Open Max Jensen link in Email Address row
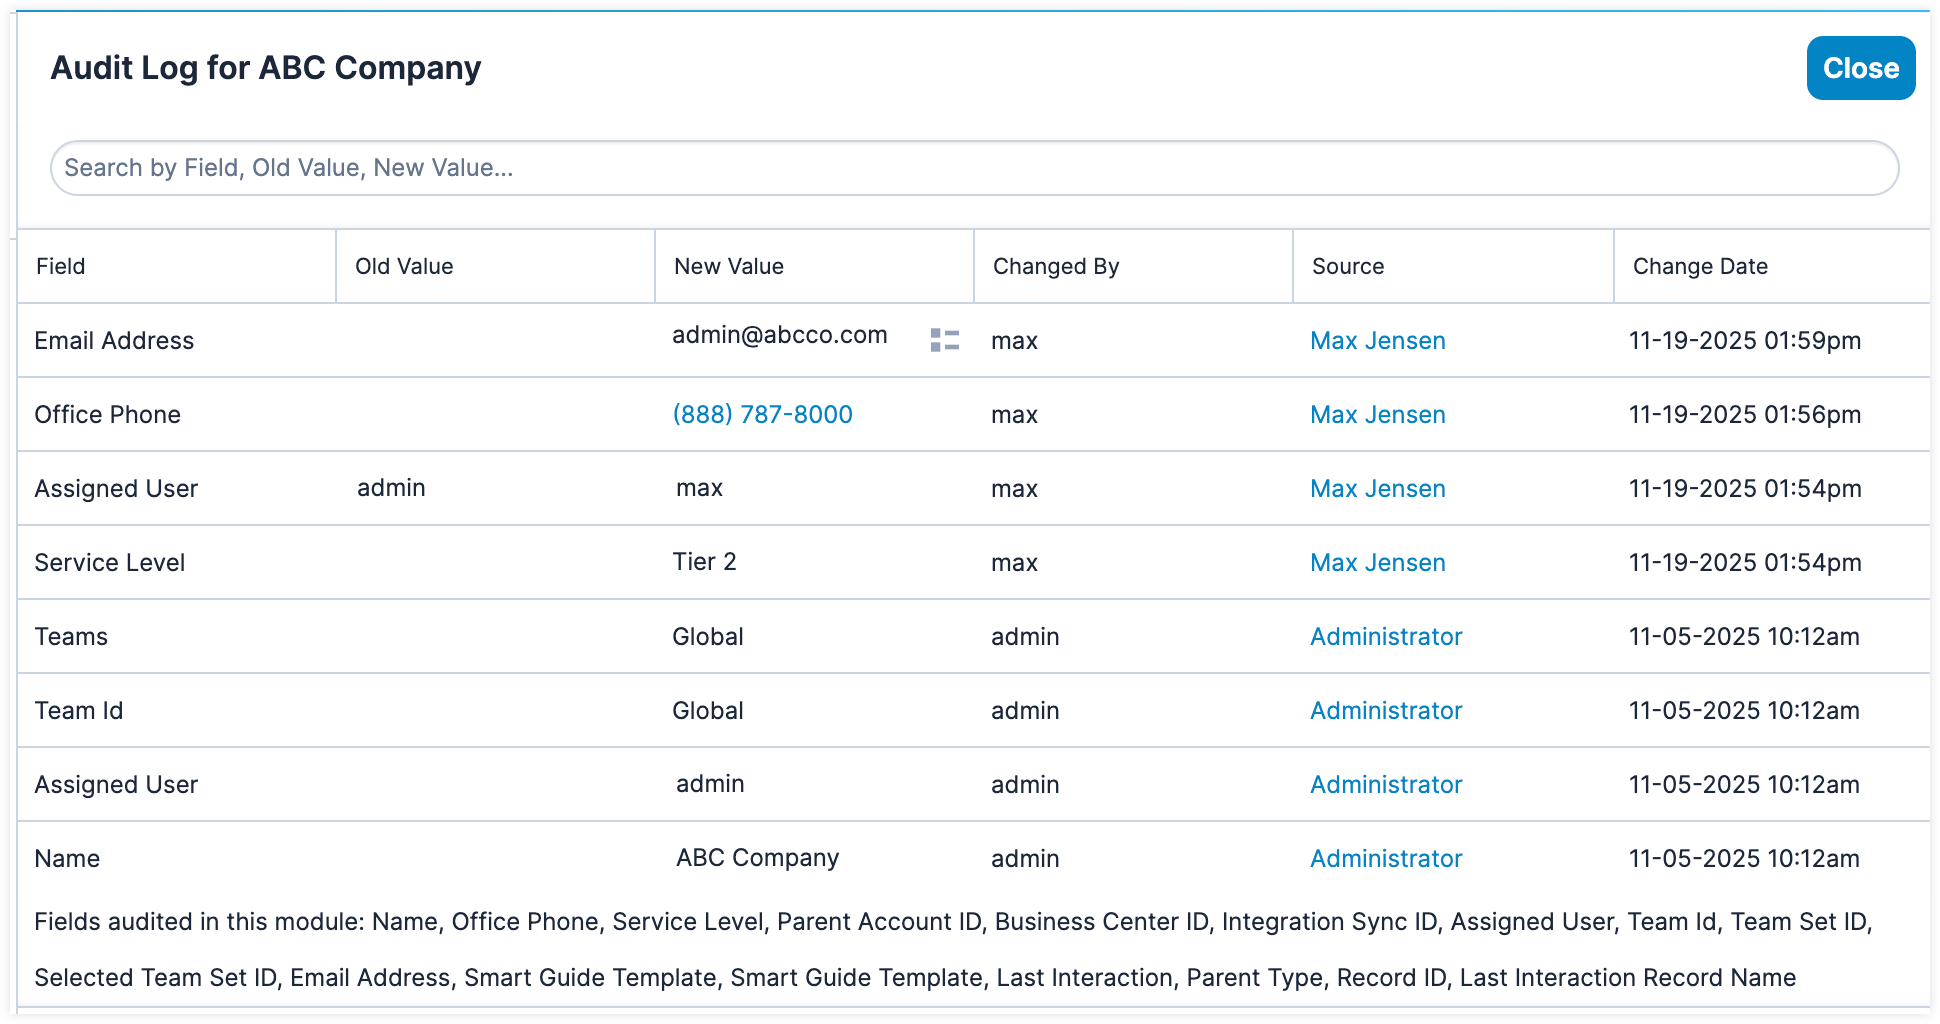The image size is (1940, 1024). point(1377,341)
